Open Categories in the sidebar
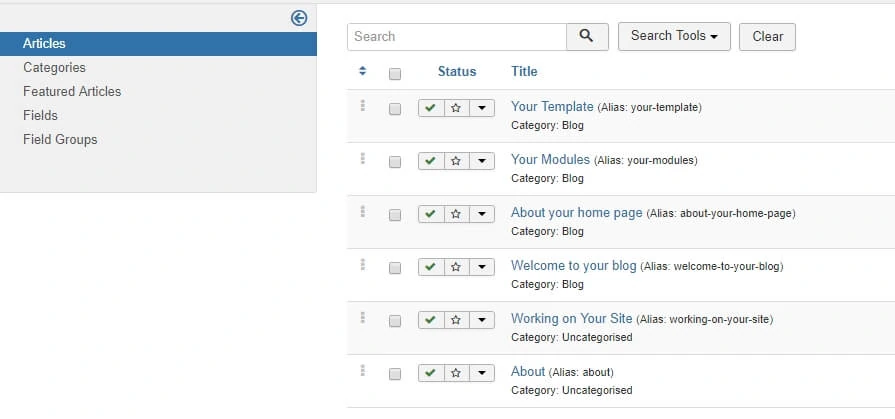 pos(54,67)
